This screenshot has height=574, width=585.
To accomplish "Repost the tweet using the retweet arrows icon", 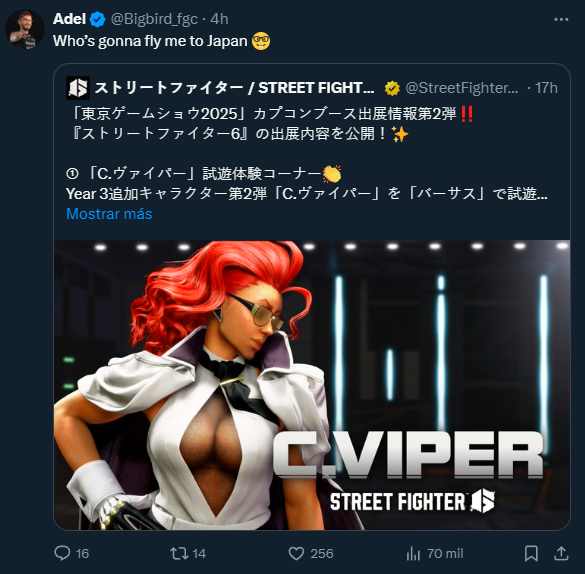I will [x=179, y=553].
